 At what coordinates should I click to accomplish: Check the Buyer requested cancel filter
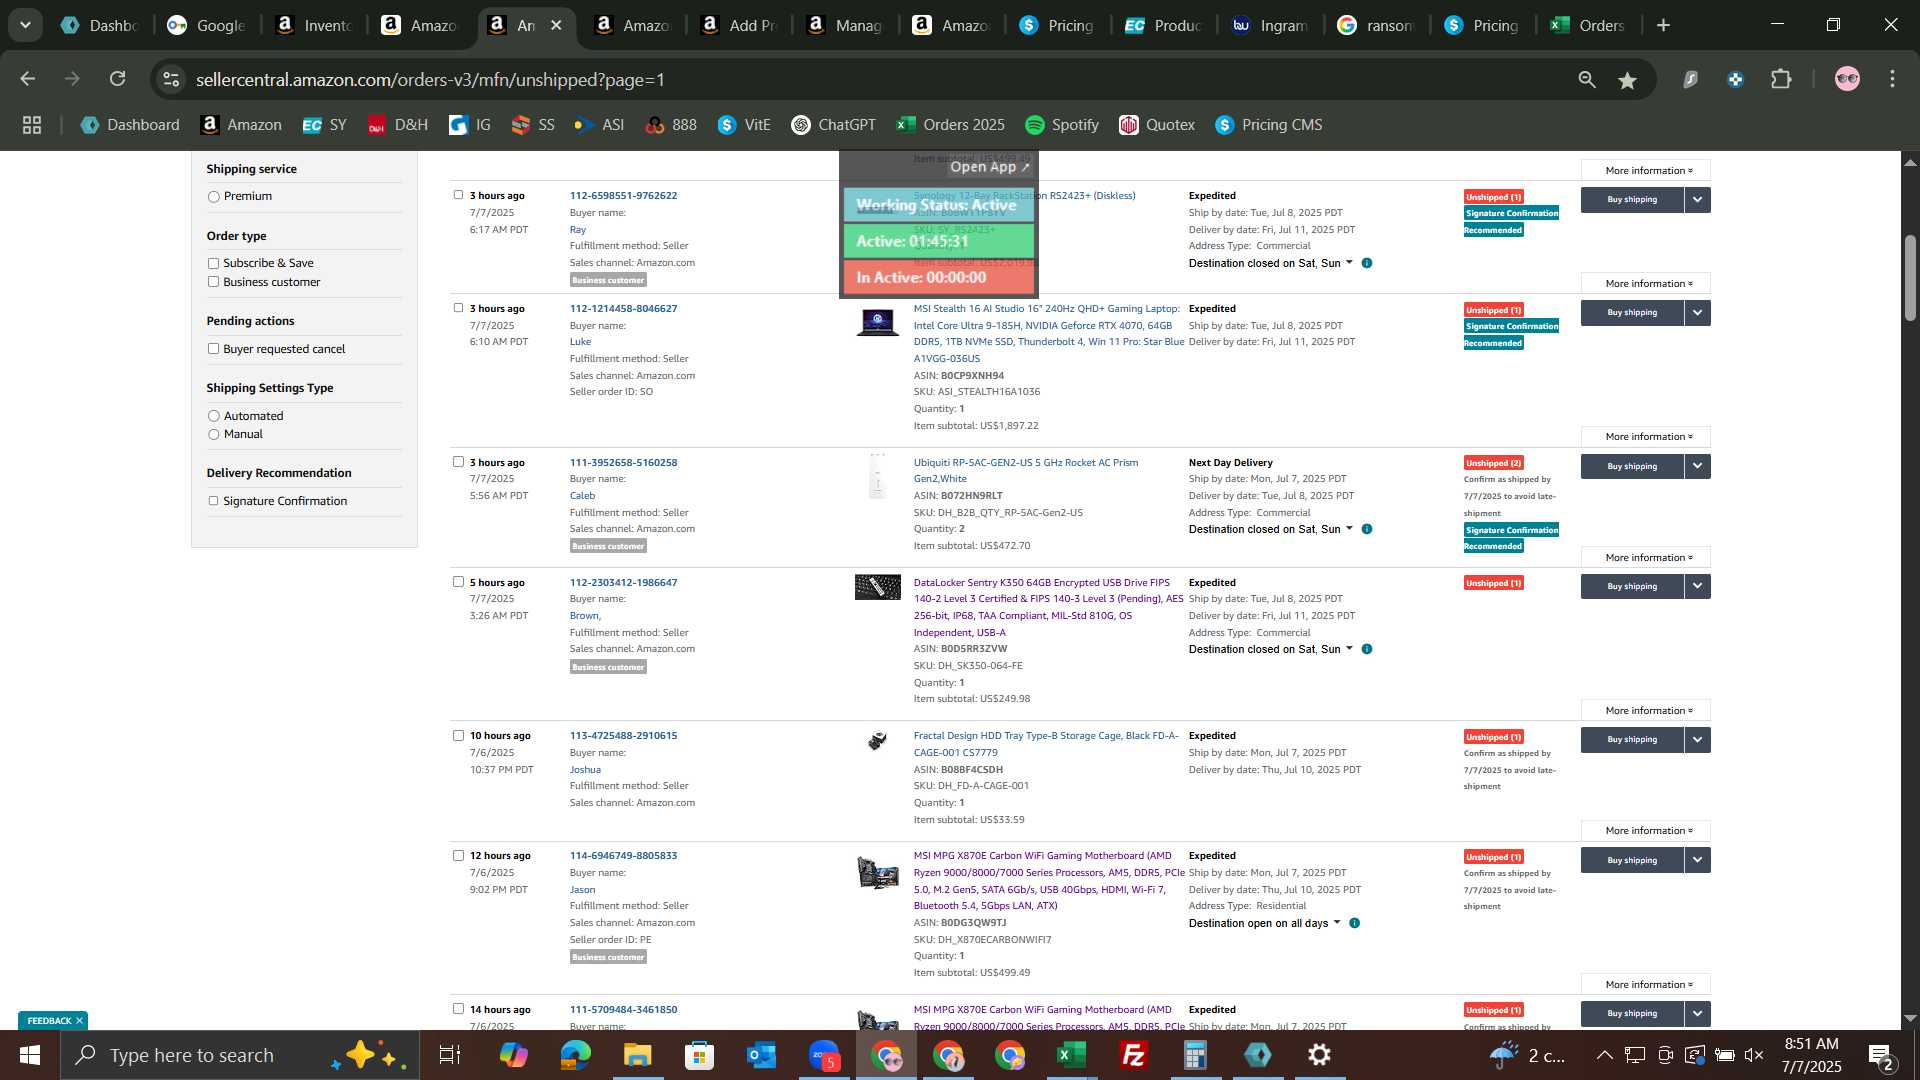tap(213, 349)
